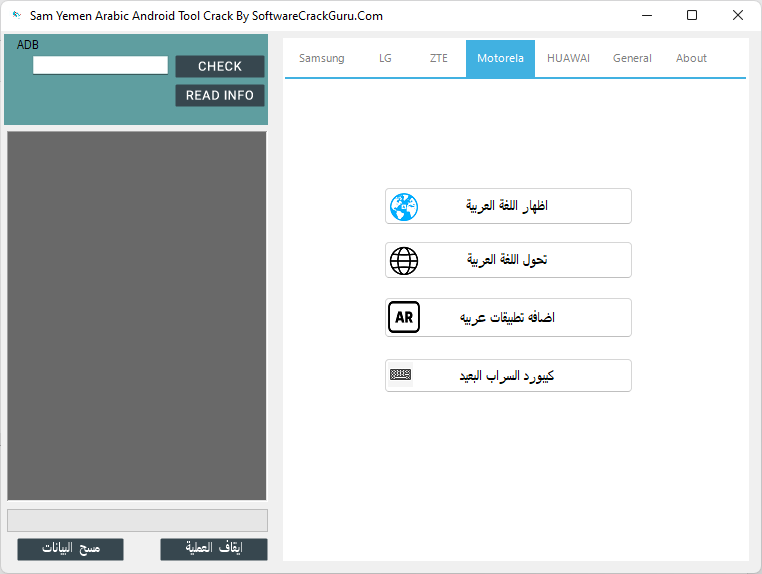Screen dimensions: 762x574
Task: Click the اظهار اللغة العربية button text
Action: coord(507,206)
